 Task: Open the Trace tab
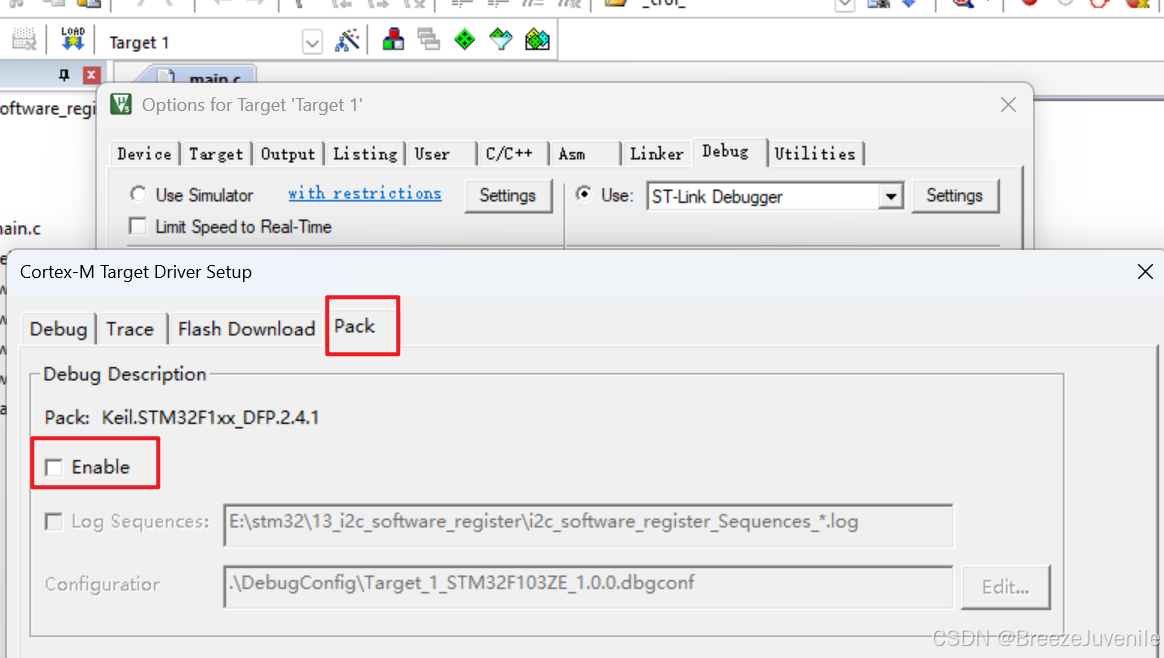pyautogui.click(x=131, y=329)
